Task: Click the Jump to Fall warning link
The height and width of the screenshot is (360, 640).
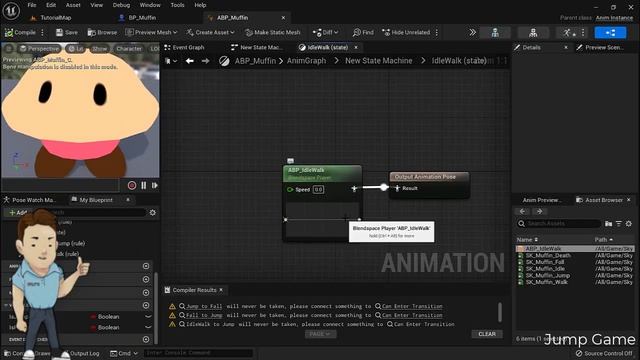Action: click(x=204, y=306)
